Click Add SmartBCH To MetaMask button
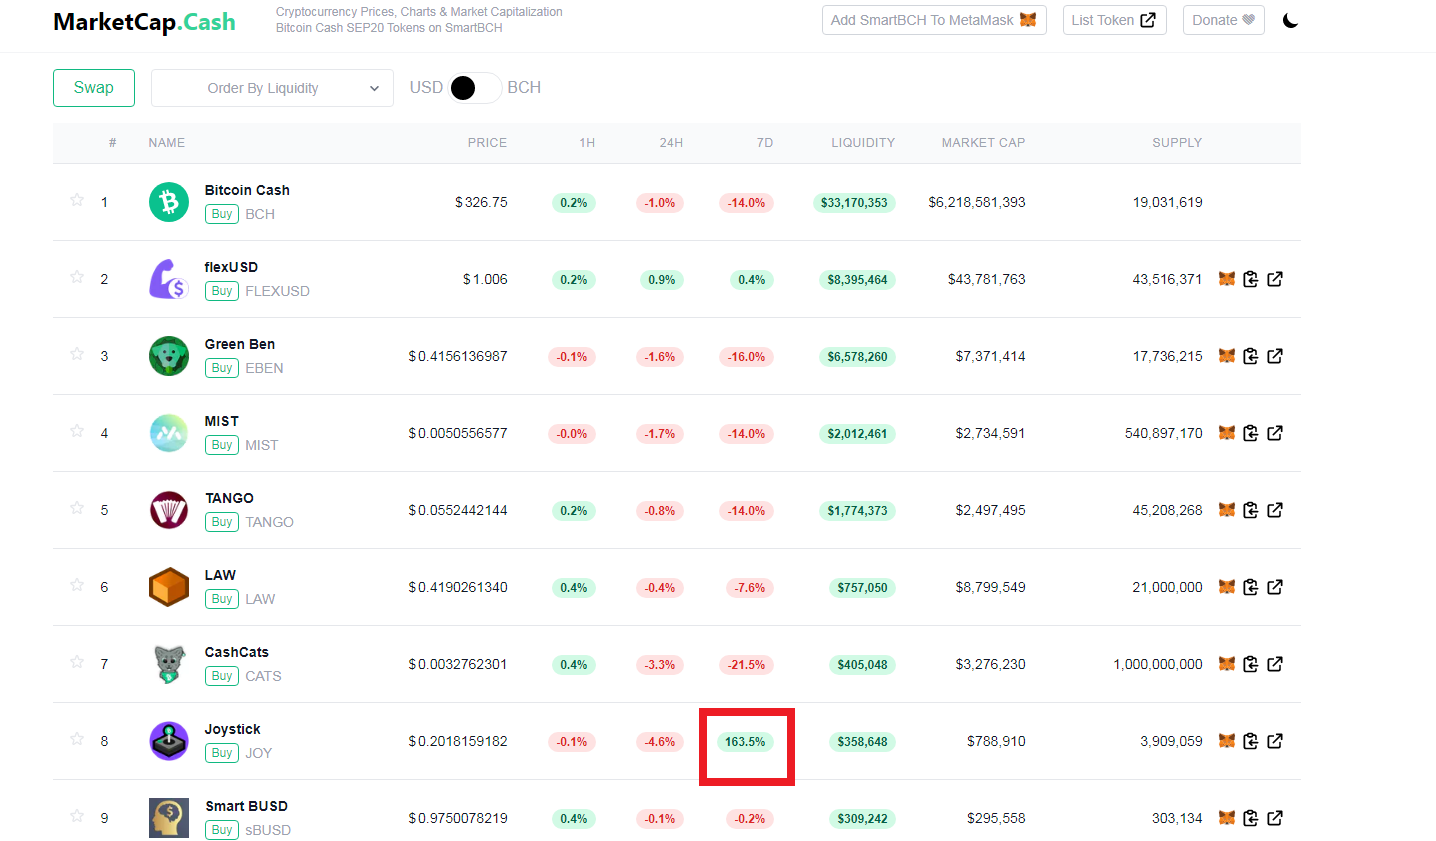Viewport: 1436px width, 841px height. tap(934, 20)
